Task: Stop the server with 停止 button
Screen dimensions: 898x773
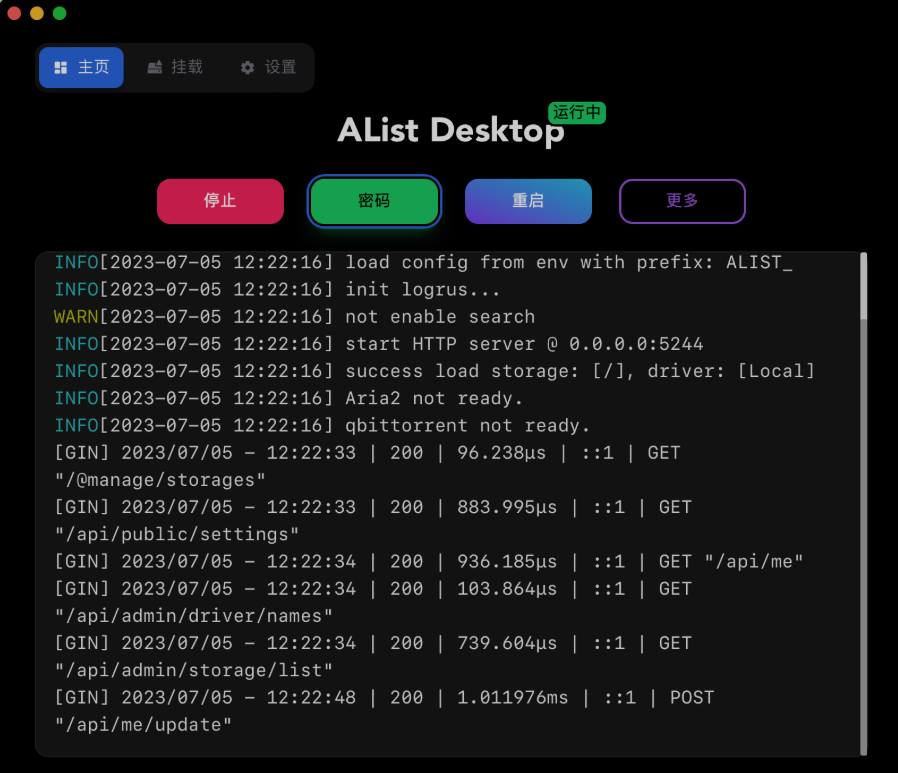Action: coord(220,201)
